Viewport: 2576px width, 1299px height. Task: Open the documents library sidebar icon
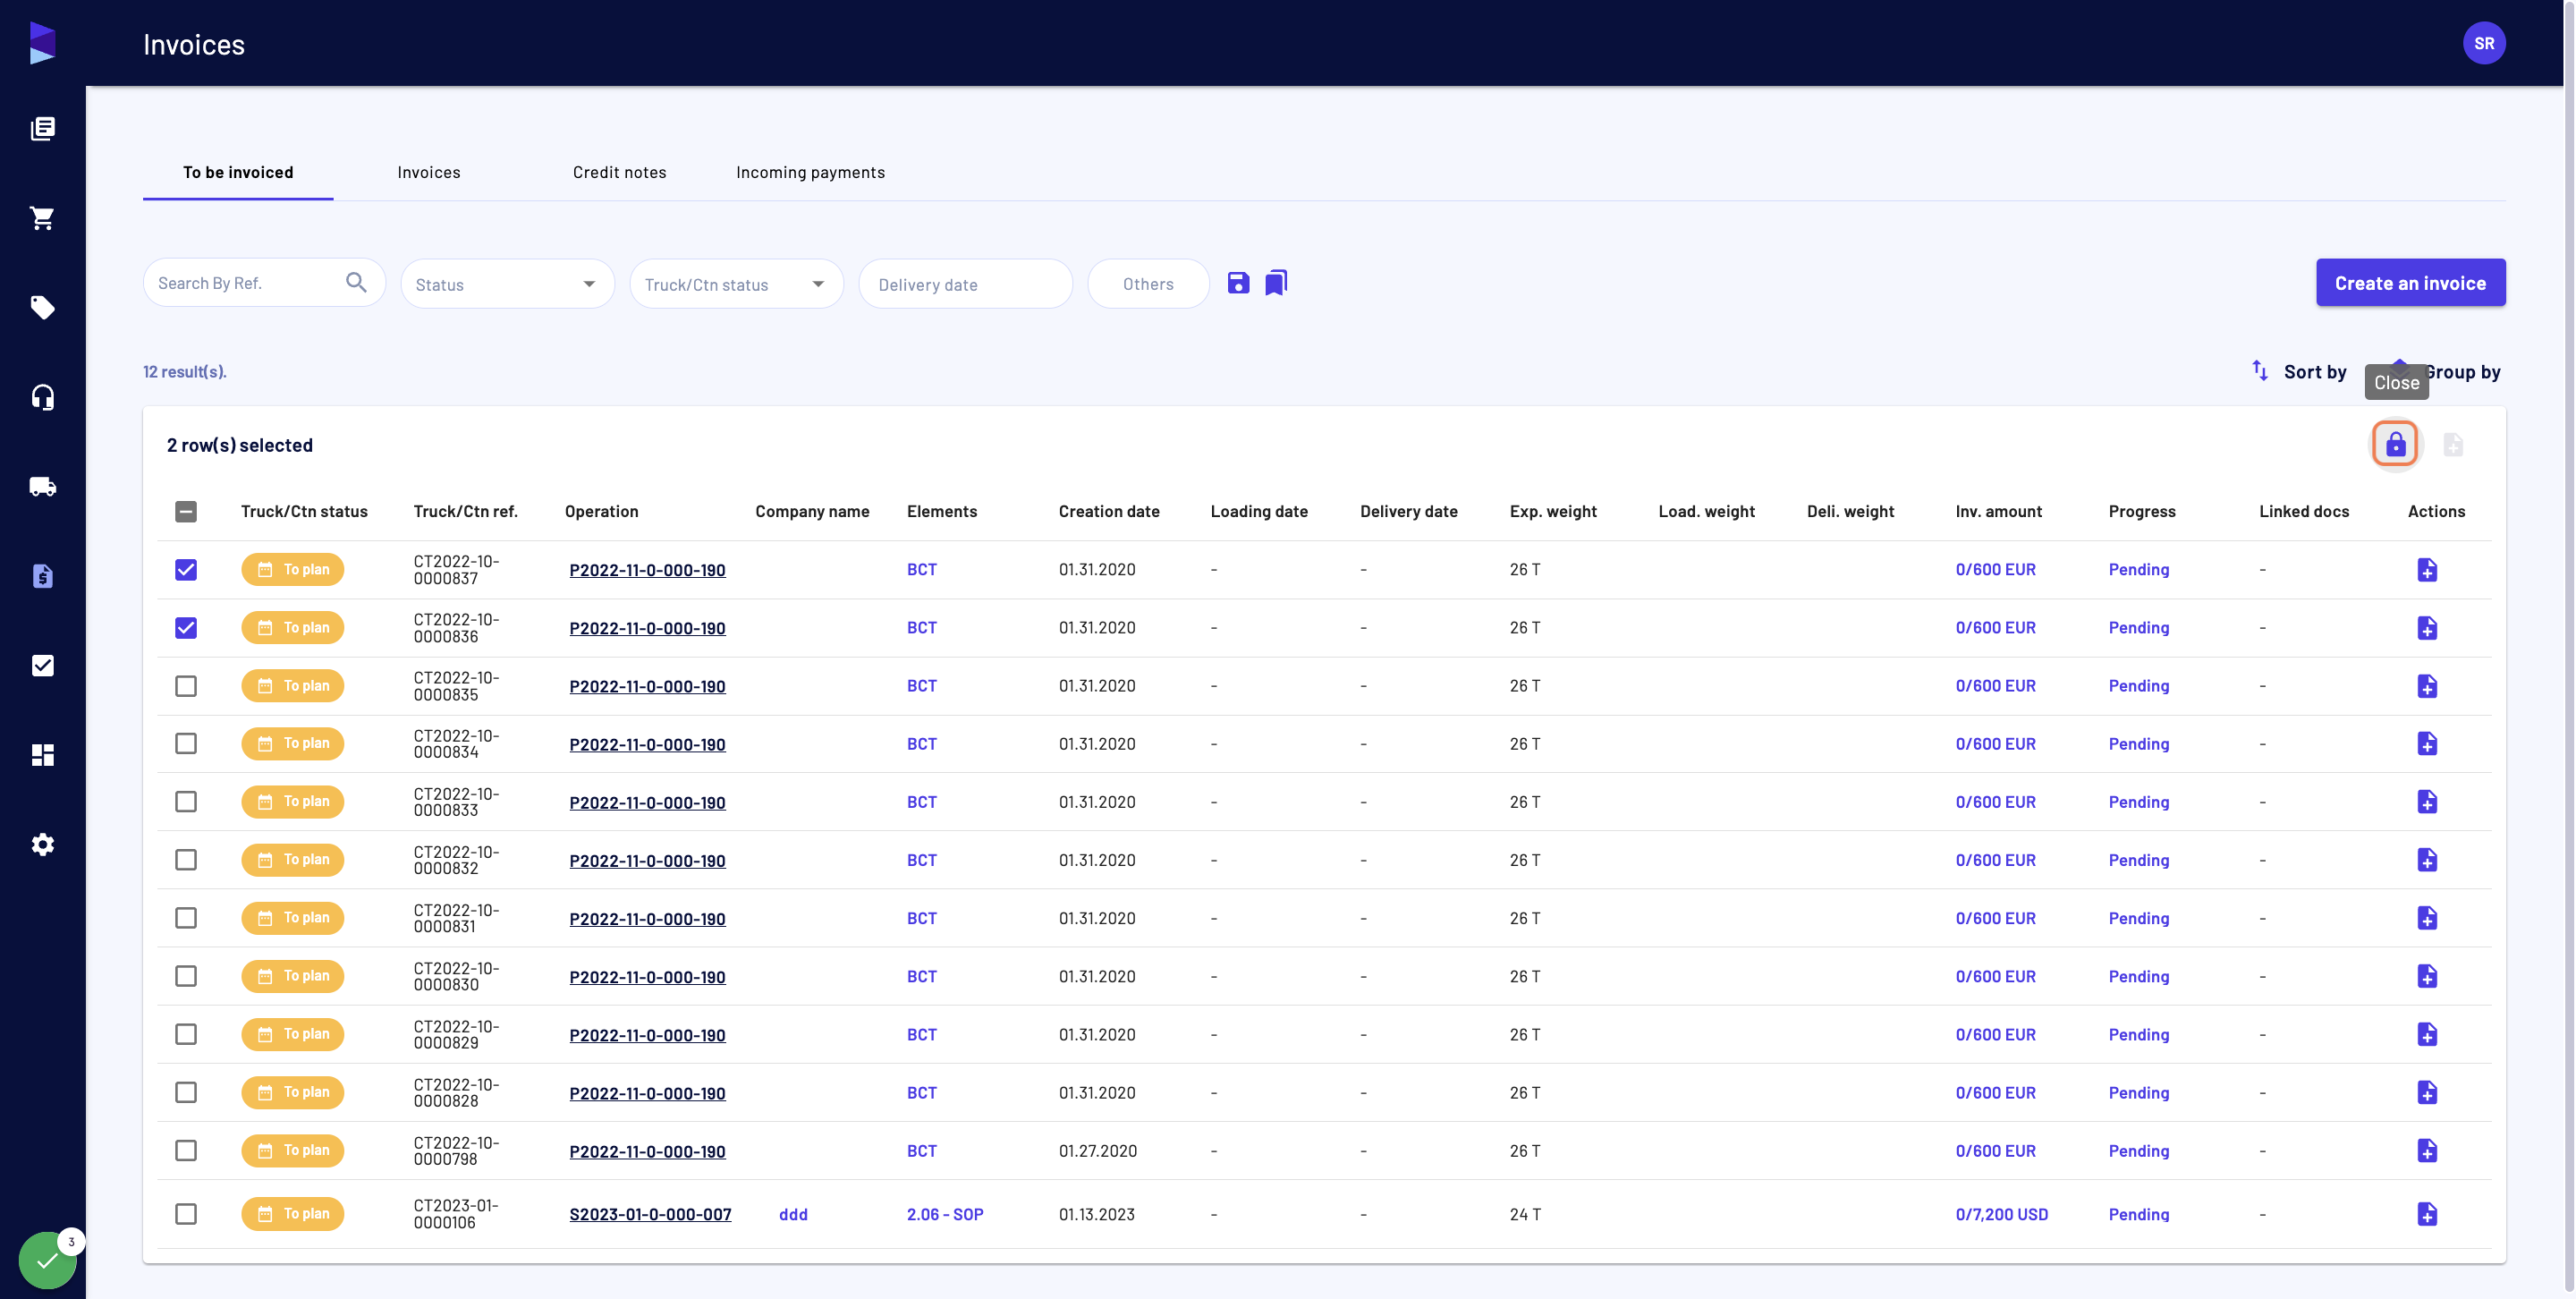[42, 128]
